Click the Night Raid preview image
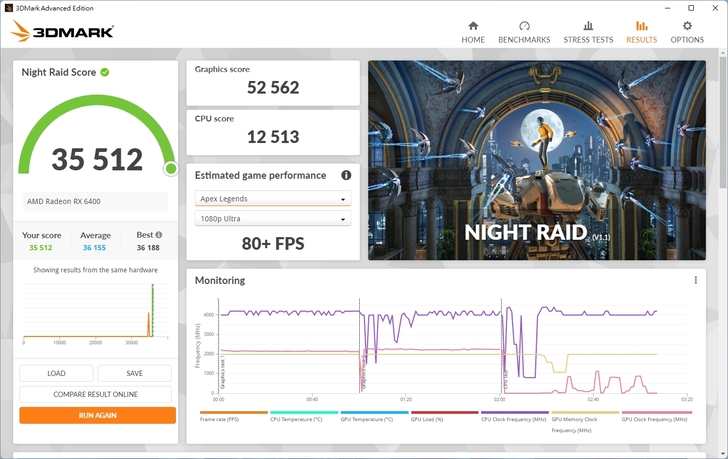This screenshot has height=459, width=728. pyautogui.click(x=537, y=160)
